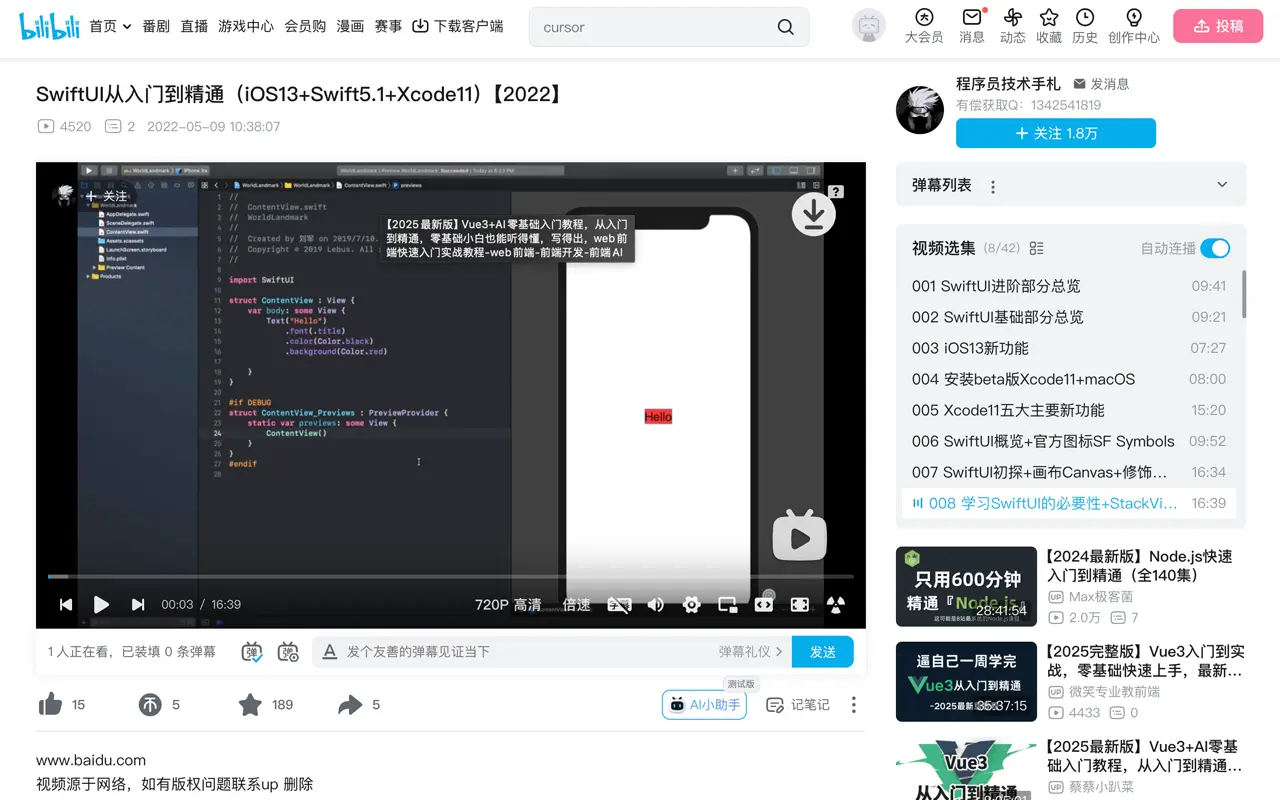Screen dimensions: 1280x800
Task: Disable the 自动连播 autoplay toggle
Action: pyautogui.click(x=1214, y=248)
